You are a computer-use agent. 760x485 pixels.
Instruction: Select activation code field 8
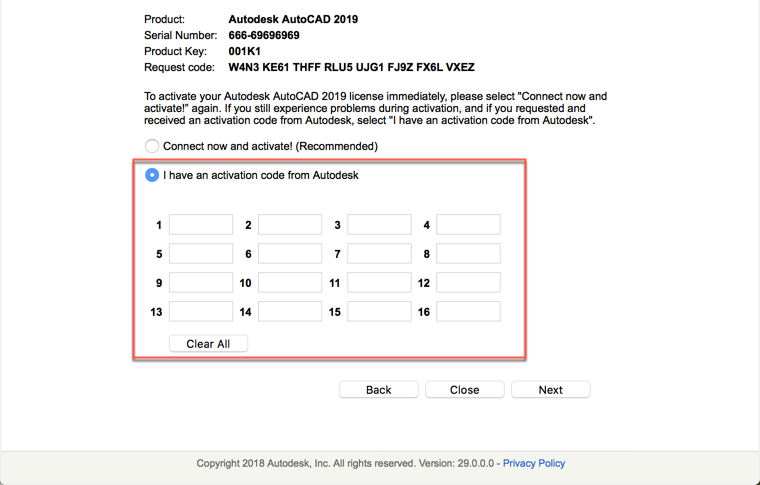coord(468,254)
